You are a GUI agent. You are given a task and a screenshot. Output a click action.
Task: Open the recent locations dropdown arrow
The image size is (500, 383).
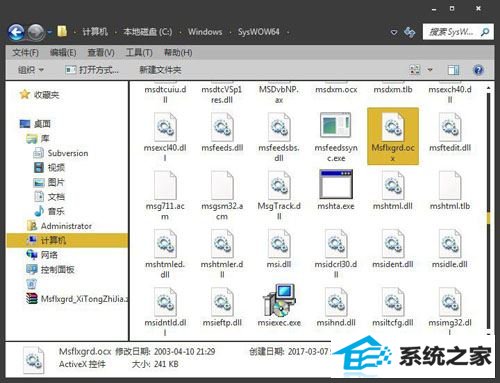tap(49, 32)
